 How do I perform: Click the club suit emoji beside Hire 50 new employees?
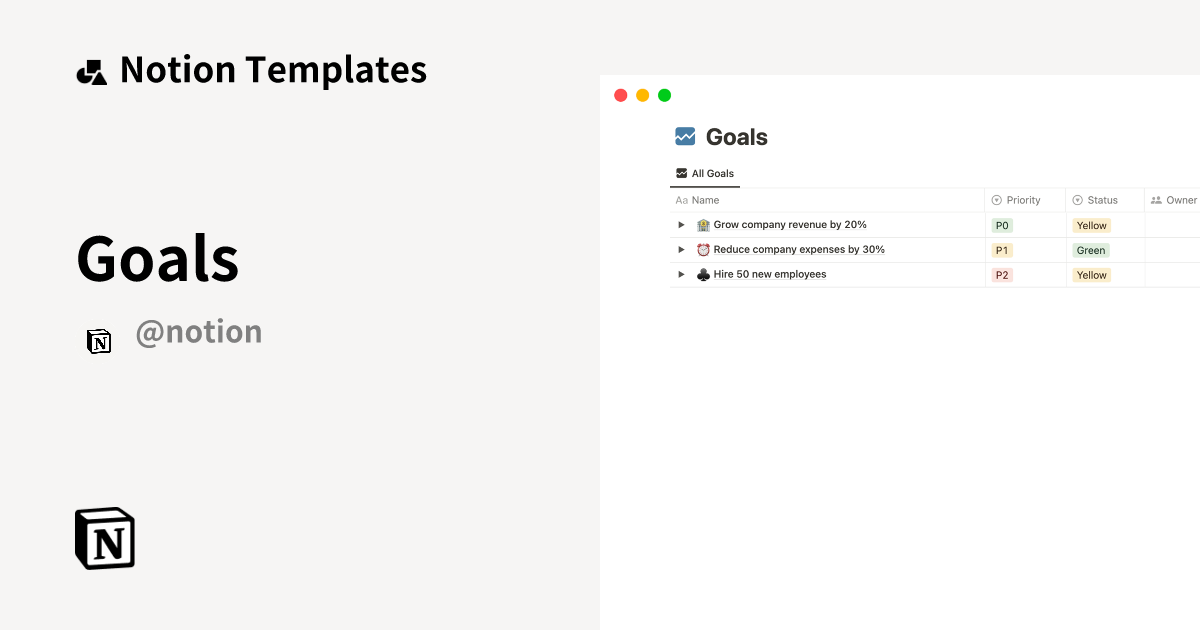[x=703, y=274]
